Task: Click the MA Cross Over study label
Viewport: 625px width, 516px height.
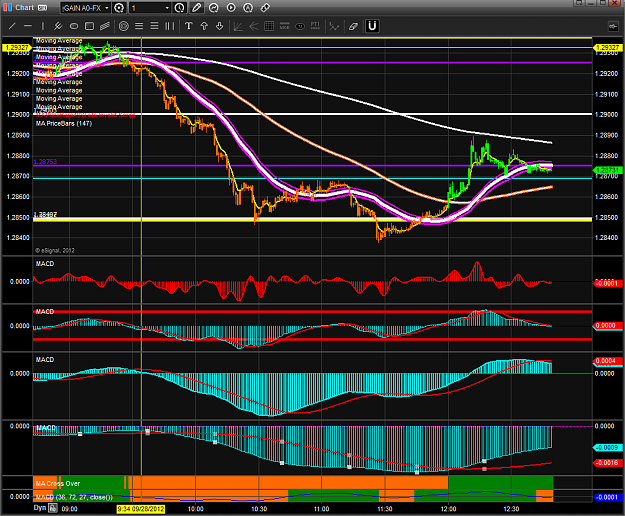Action: (58, 483)
